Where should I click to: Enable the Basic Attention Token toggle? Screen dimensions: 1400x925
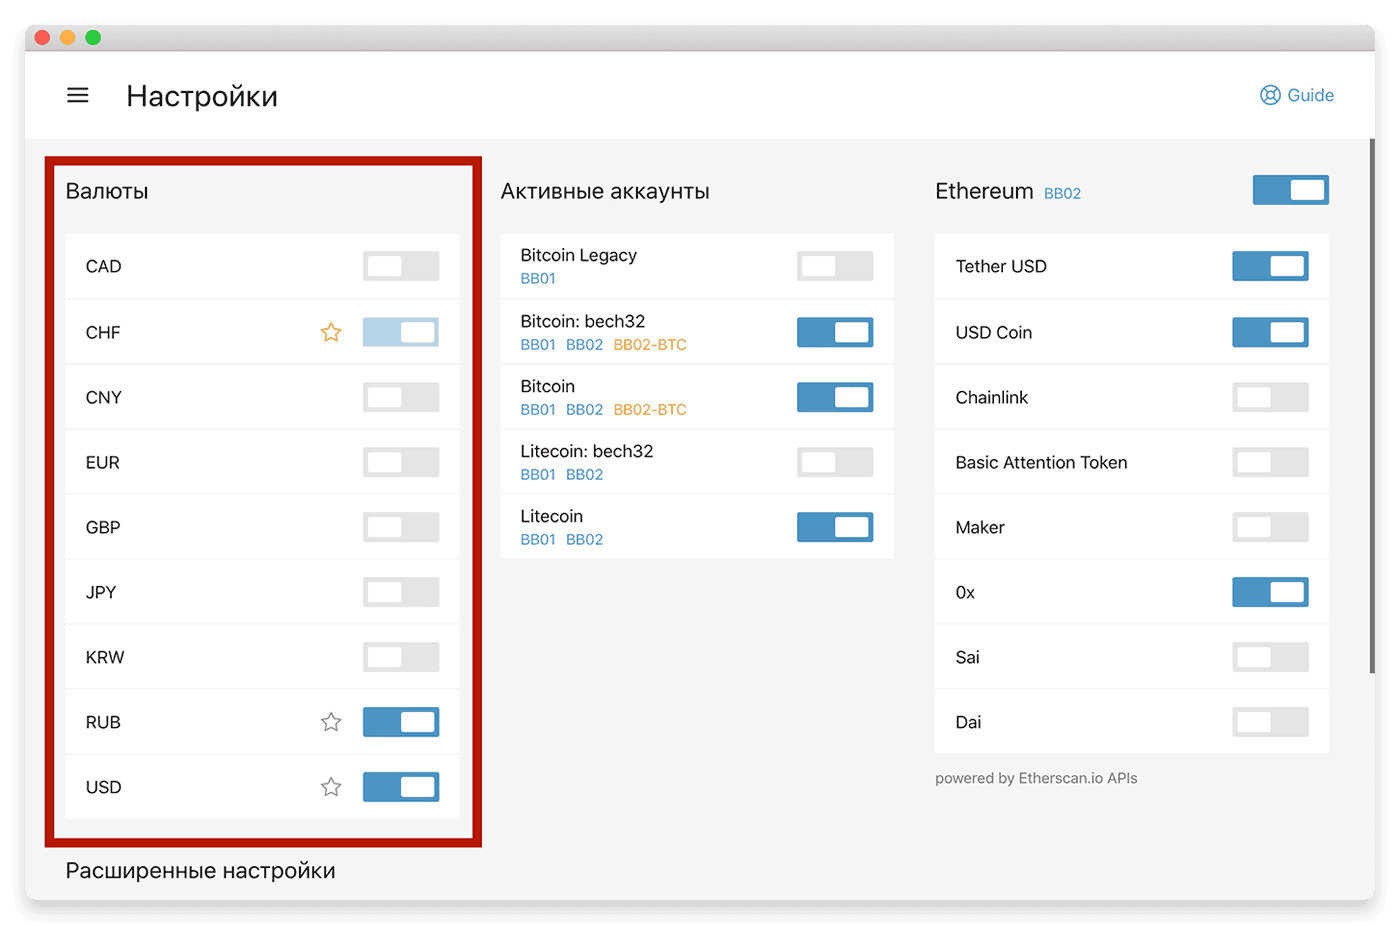coord(1270,462)
